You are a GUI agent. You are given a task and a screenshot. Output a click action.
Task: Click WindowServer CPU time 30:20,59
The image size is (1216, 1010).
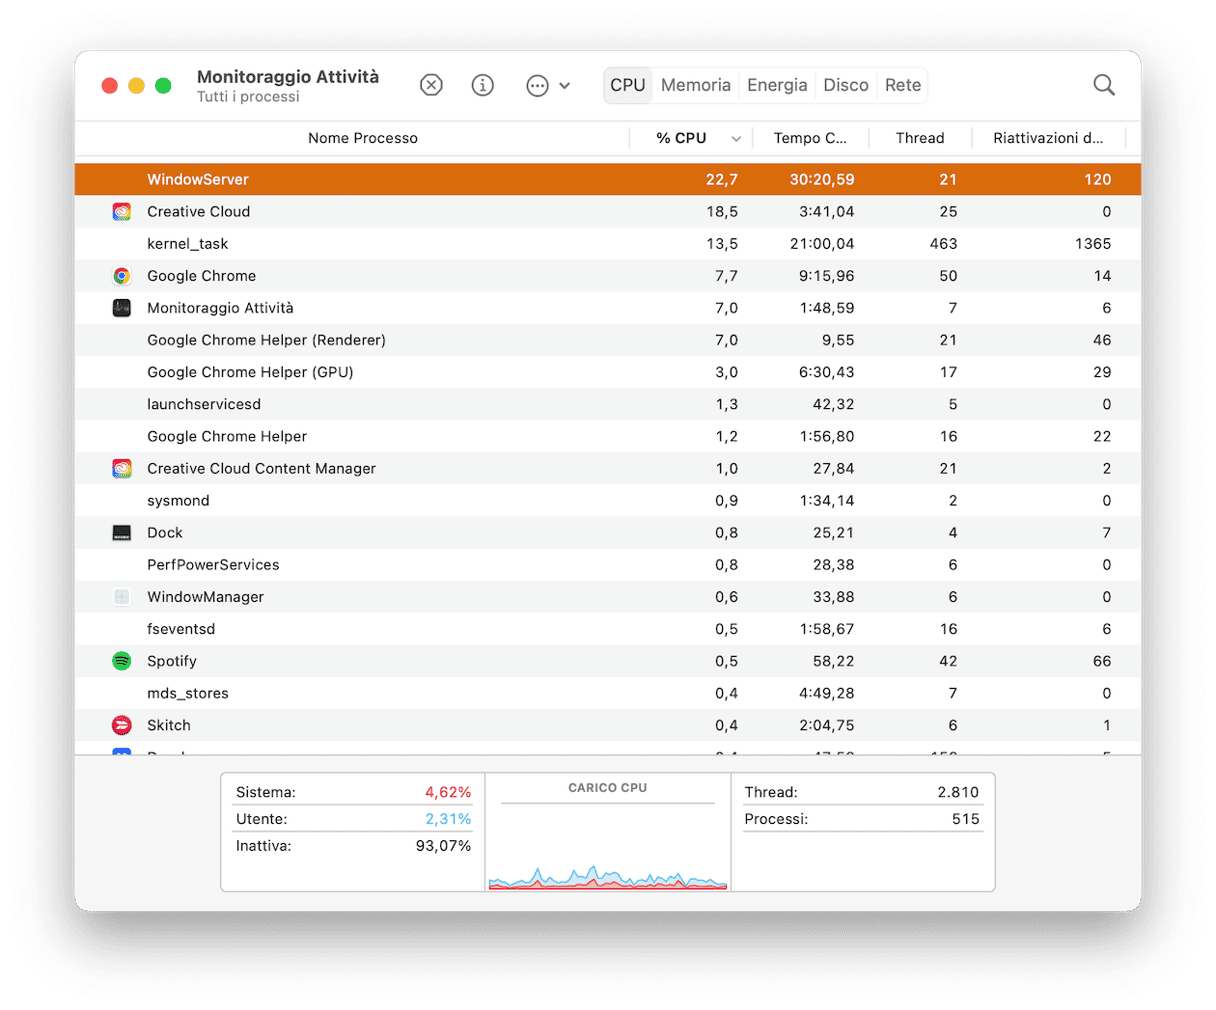coord(822,180)
